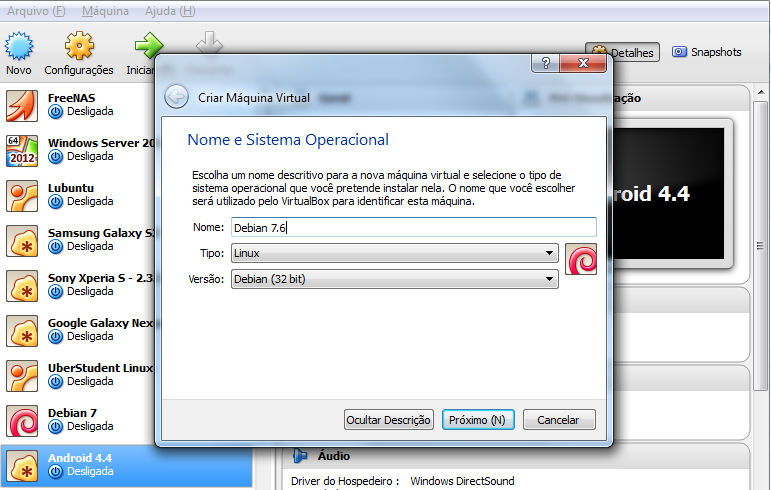Select the Lubuntu machine icon

click(x=22, y=196)
